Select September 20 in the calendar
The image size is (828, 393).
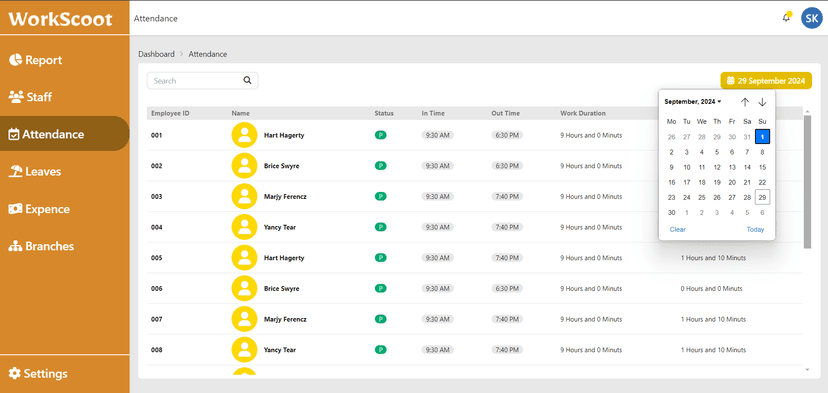click(732, 182)
